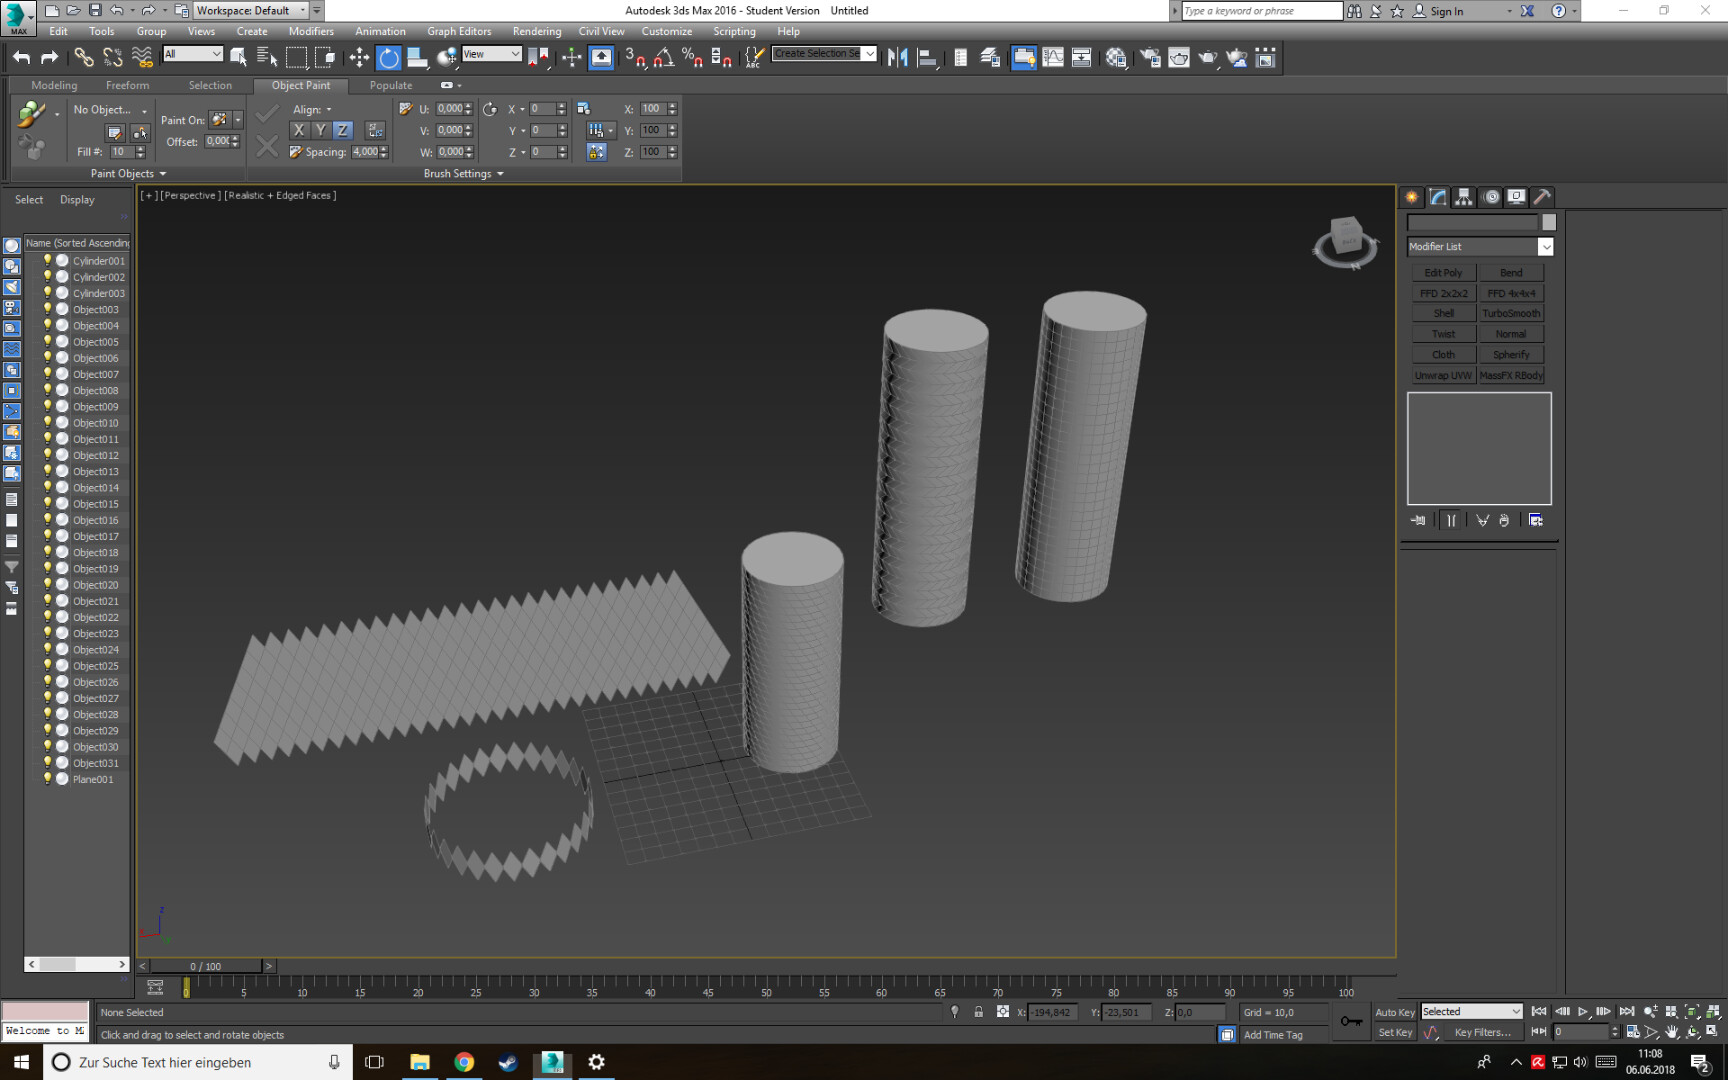Open the Utilities hammer panel tab

1543,197
